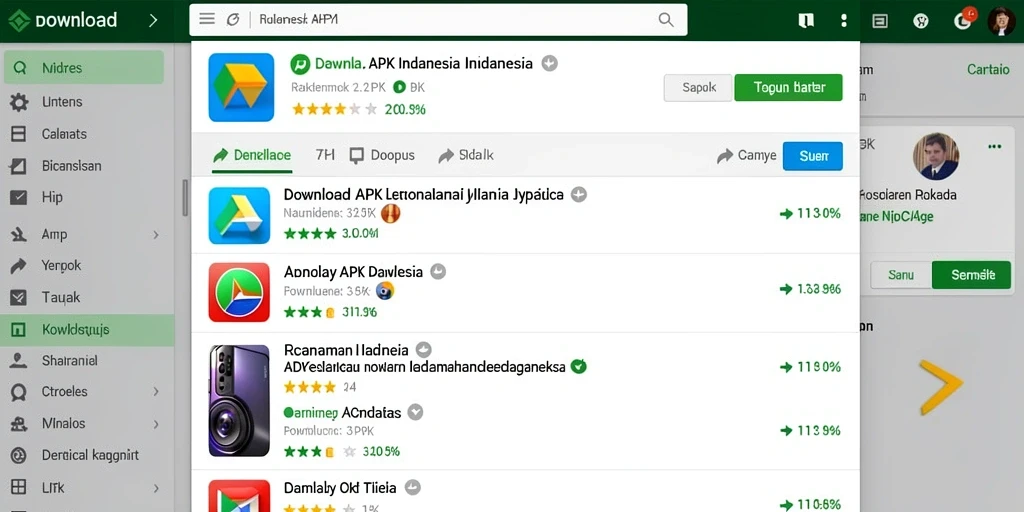1024x512 pixels.
Task: Click the refresh icon beside hamburger menu
Action: point(232,20)
